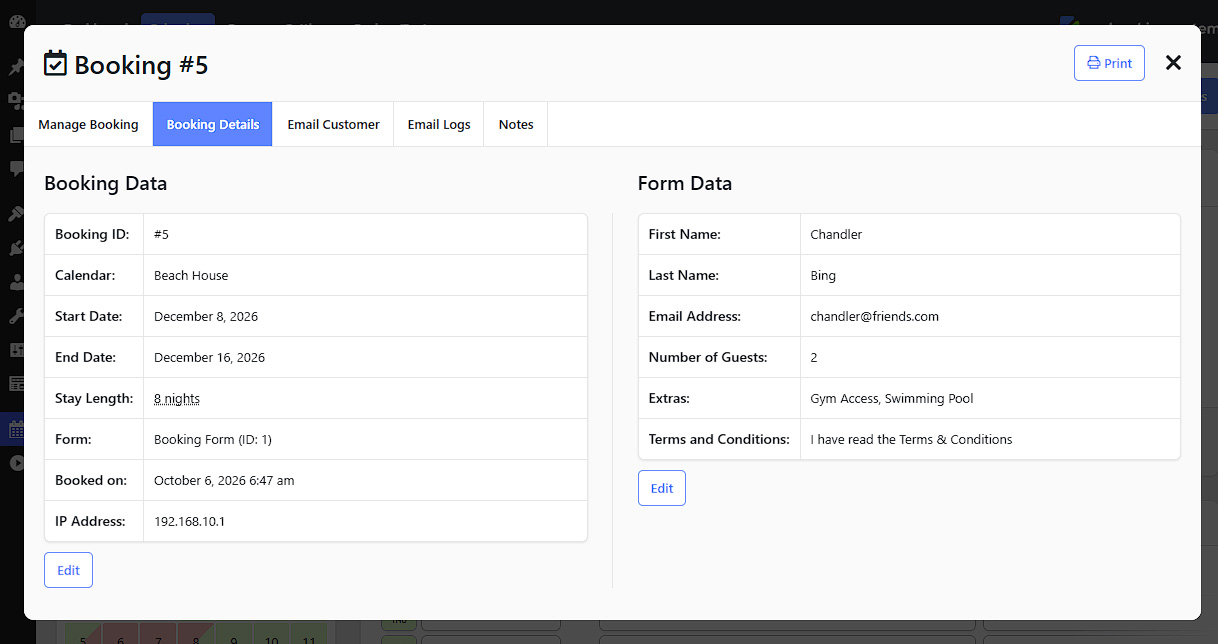The image size is (1218, 644).
Task: Open Pages icon in background sidebar
Action: coord(17,134)
